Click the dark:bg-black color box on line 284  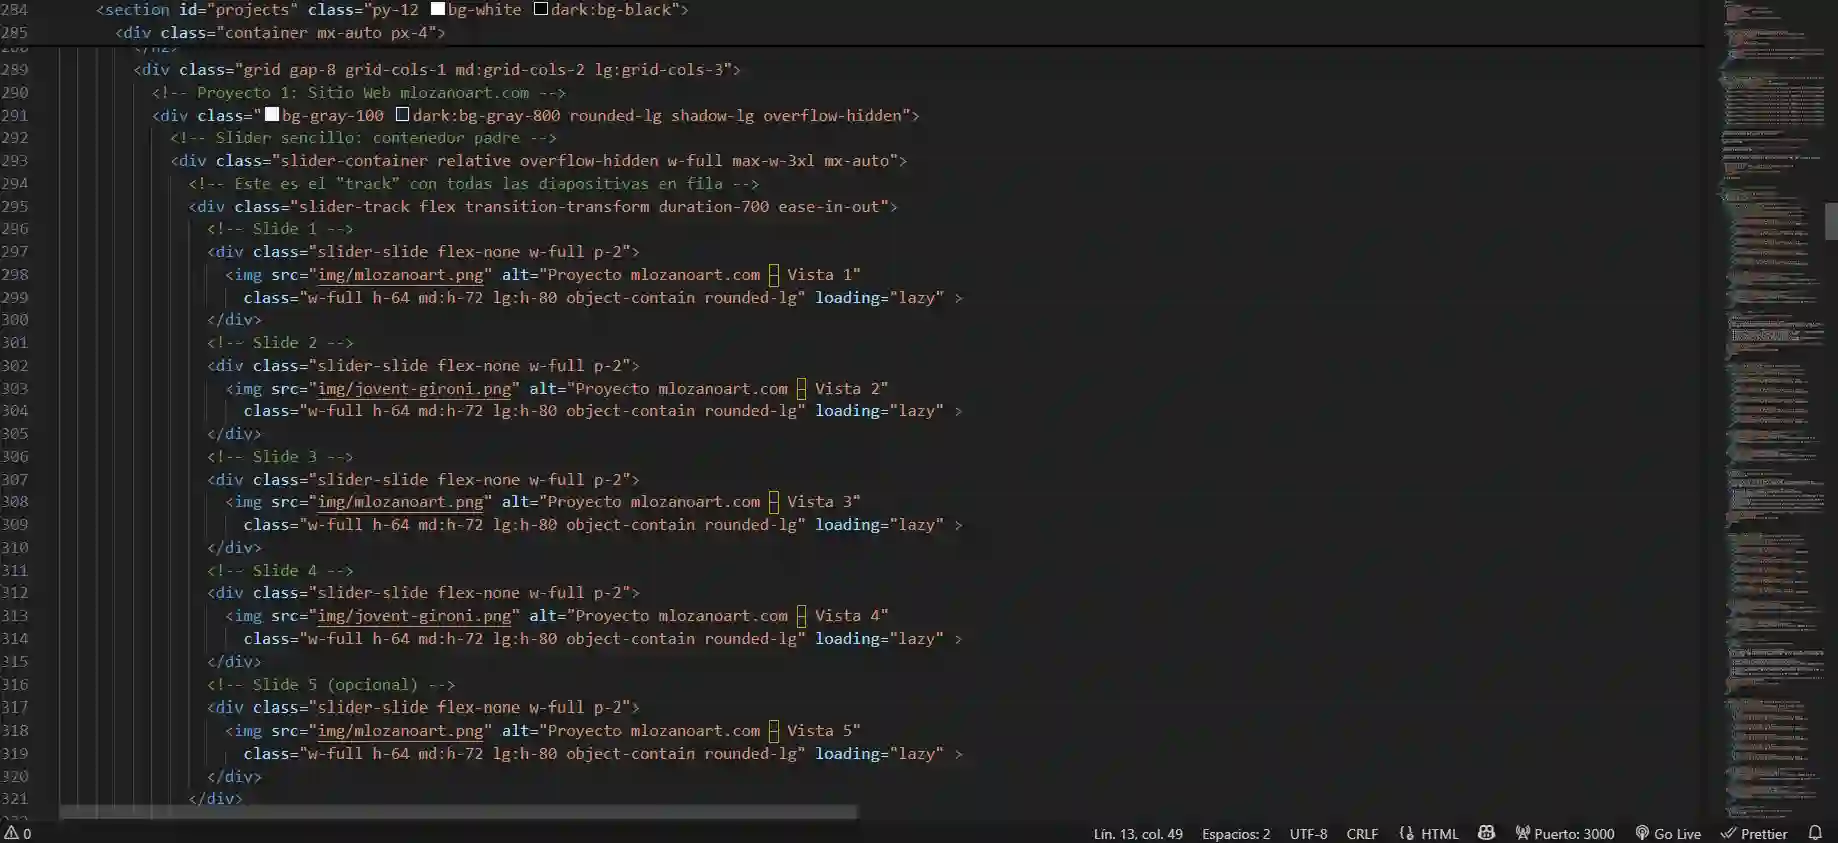(x=541, y=9)
